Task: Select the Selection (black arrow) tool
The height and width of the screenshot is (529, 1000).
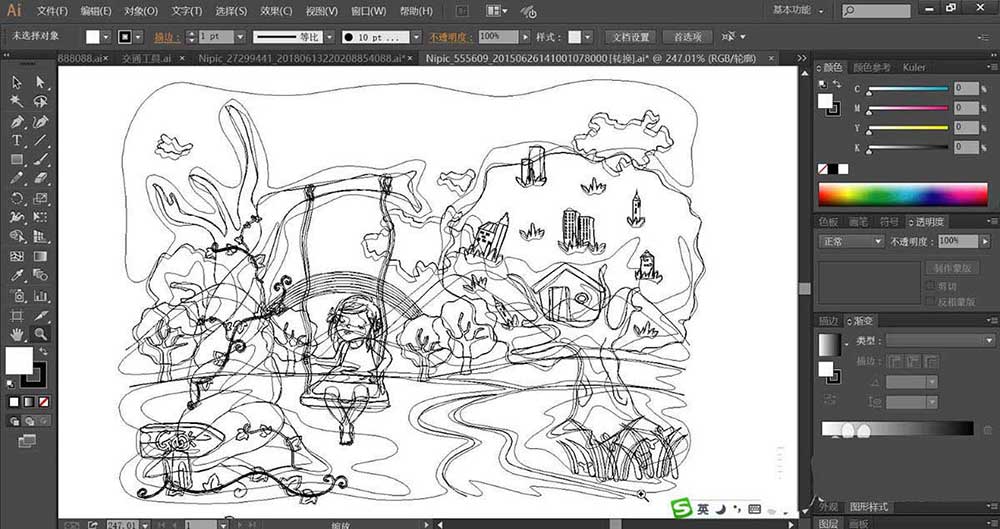Action: coord(17,82)
